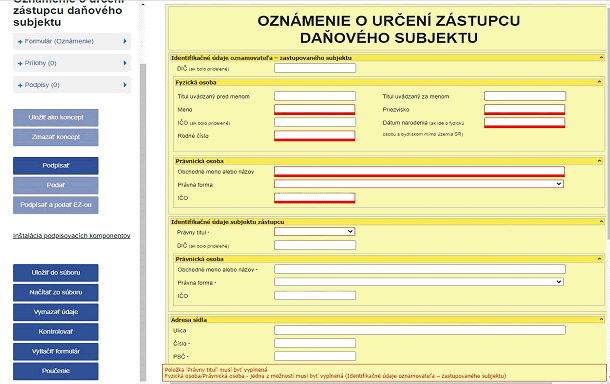
Task: Click the Vymazať údaje button
Action: 56,312
